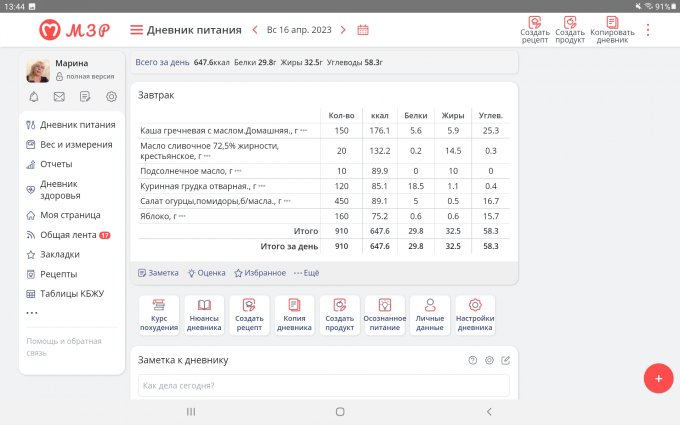
Task: Expand the Ещё options under breakfast
Action: click(306, 272)
